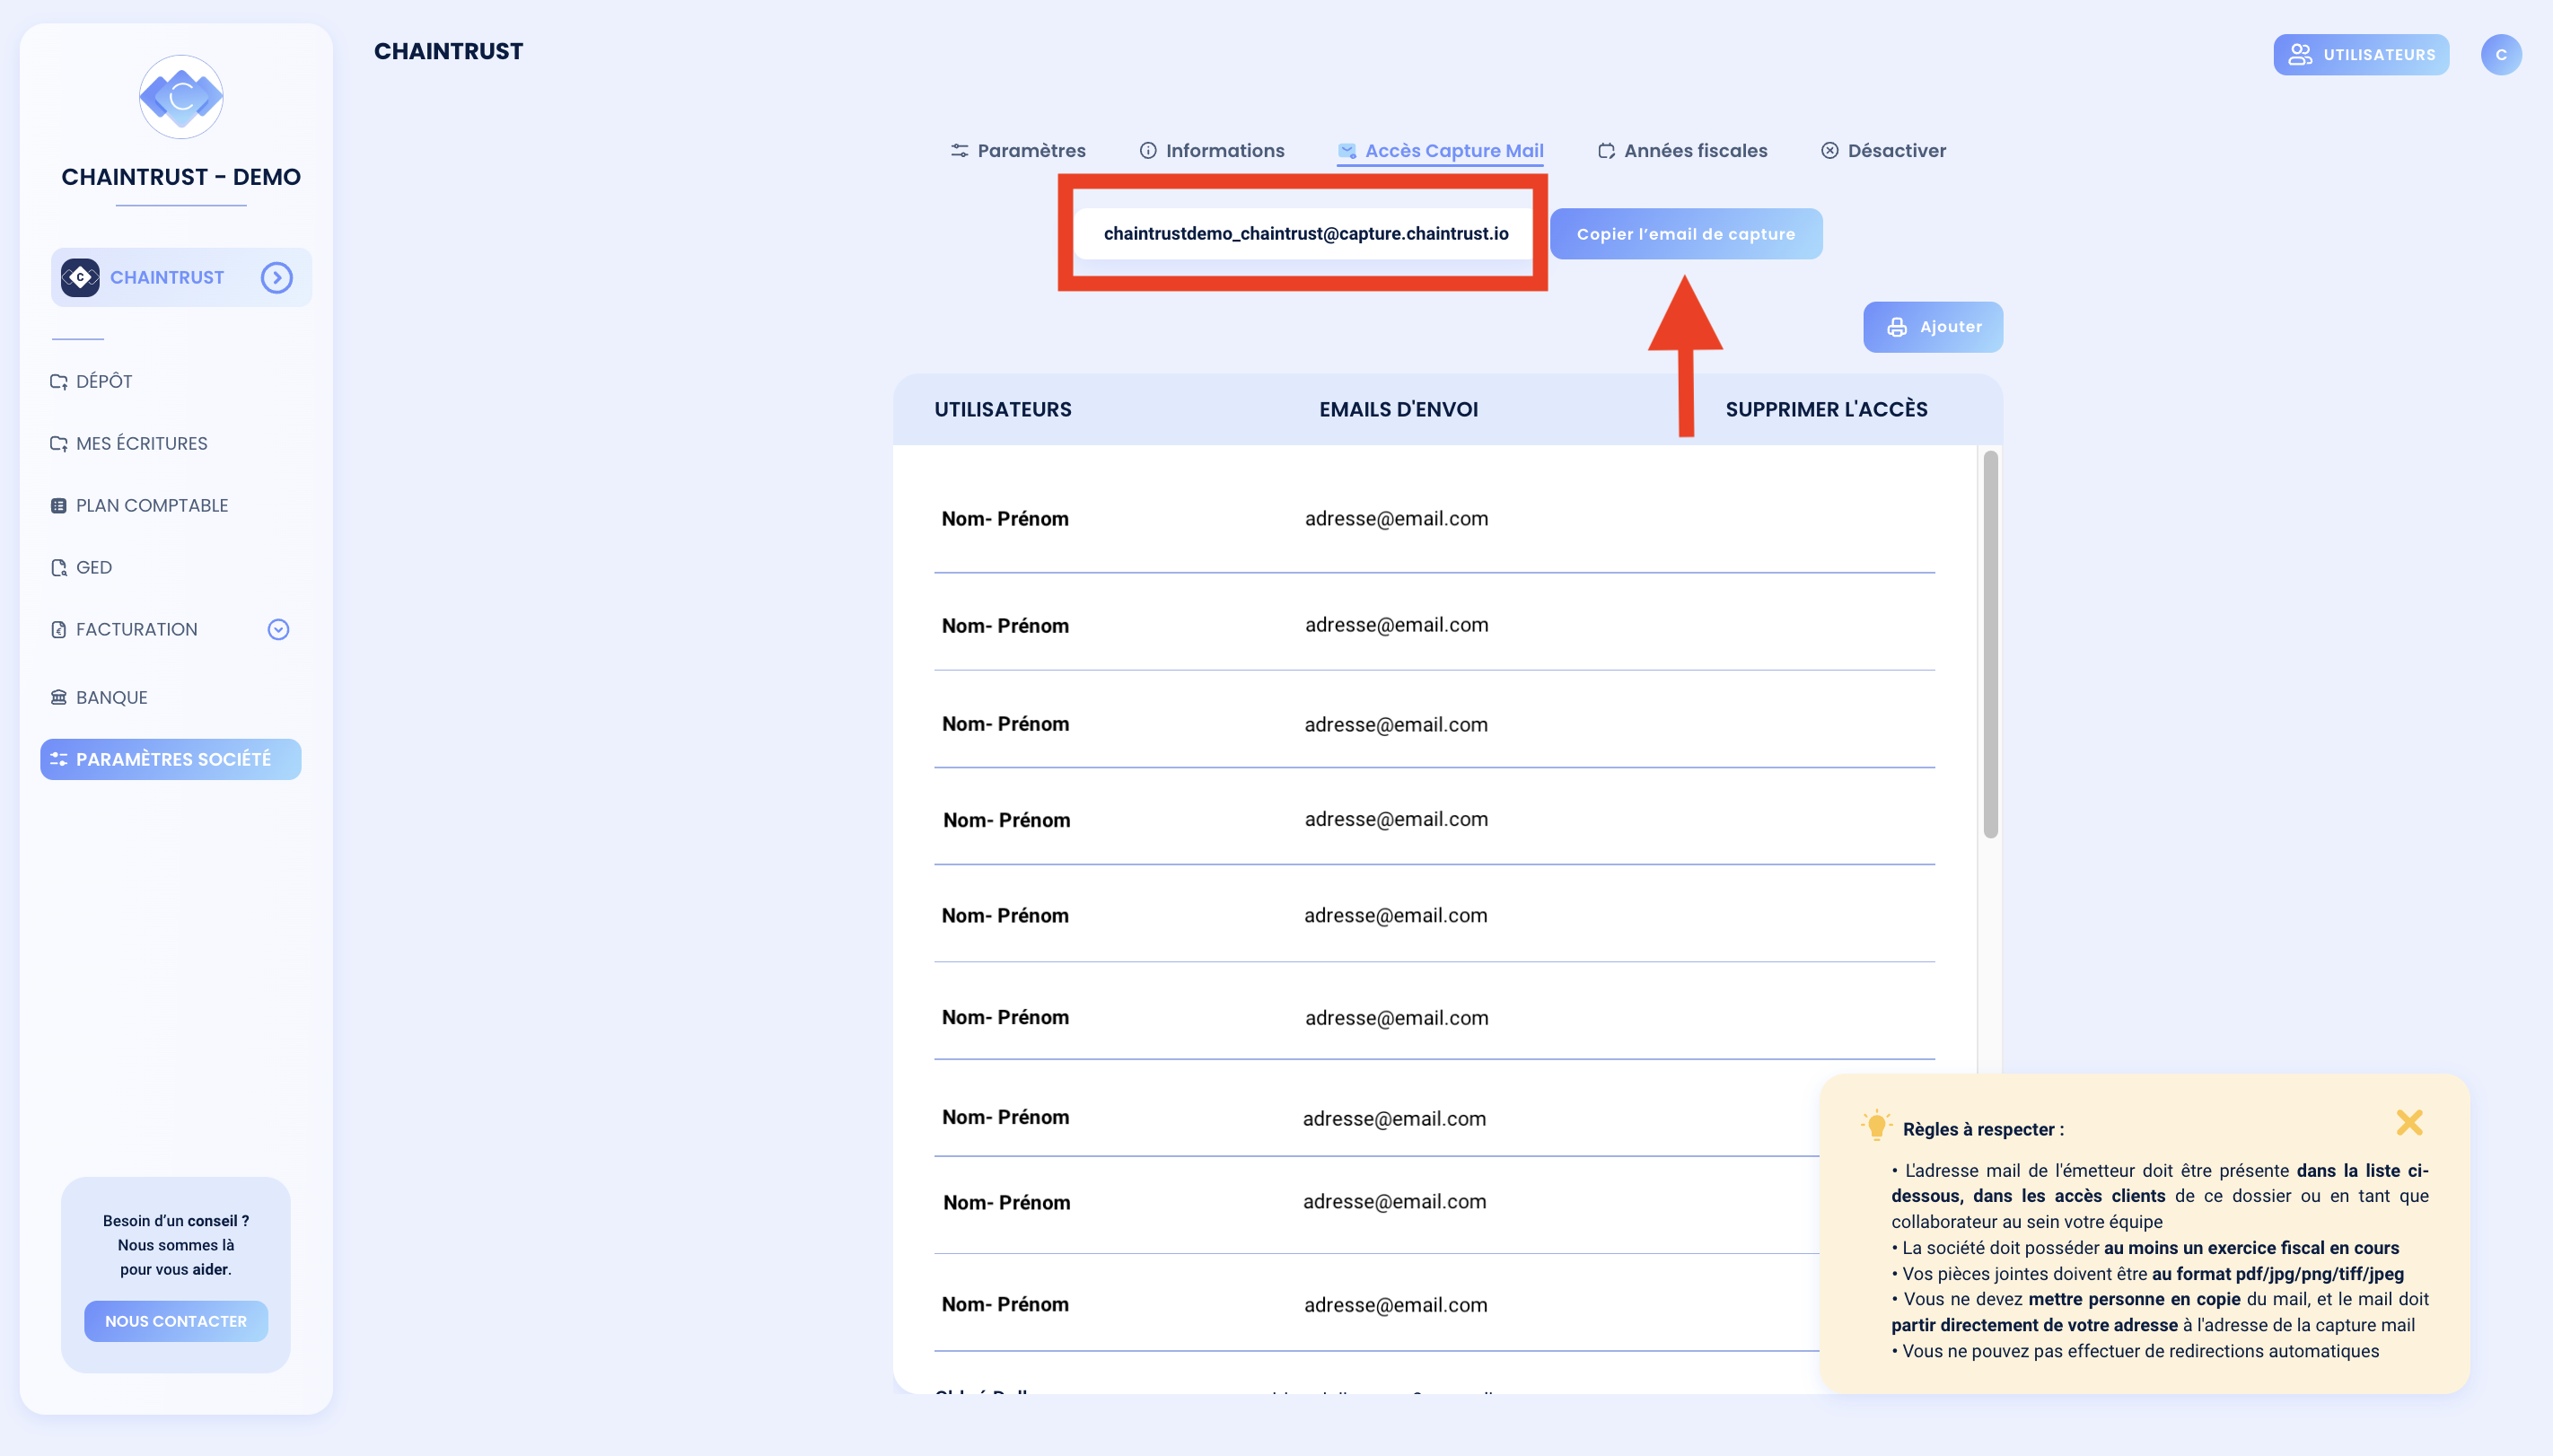Click the Ajouter button
Viewport: 2553px width, 1456px height.
pos(1933,327)
